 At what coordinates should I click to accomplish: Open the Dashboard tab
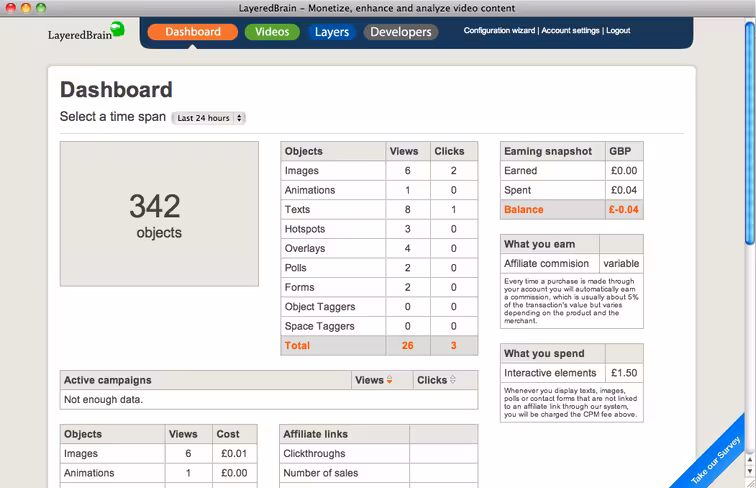193,32
